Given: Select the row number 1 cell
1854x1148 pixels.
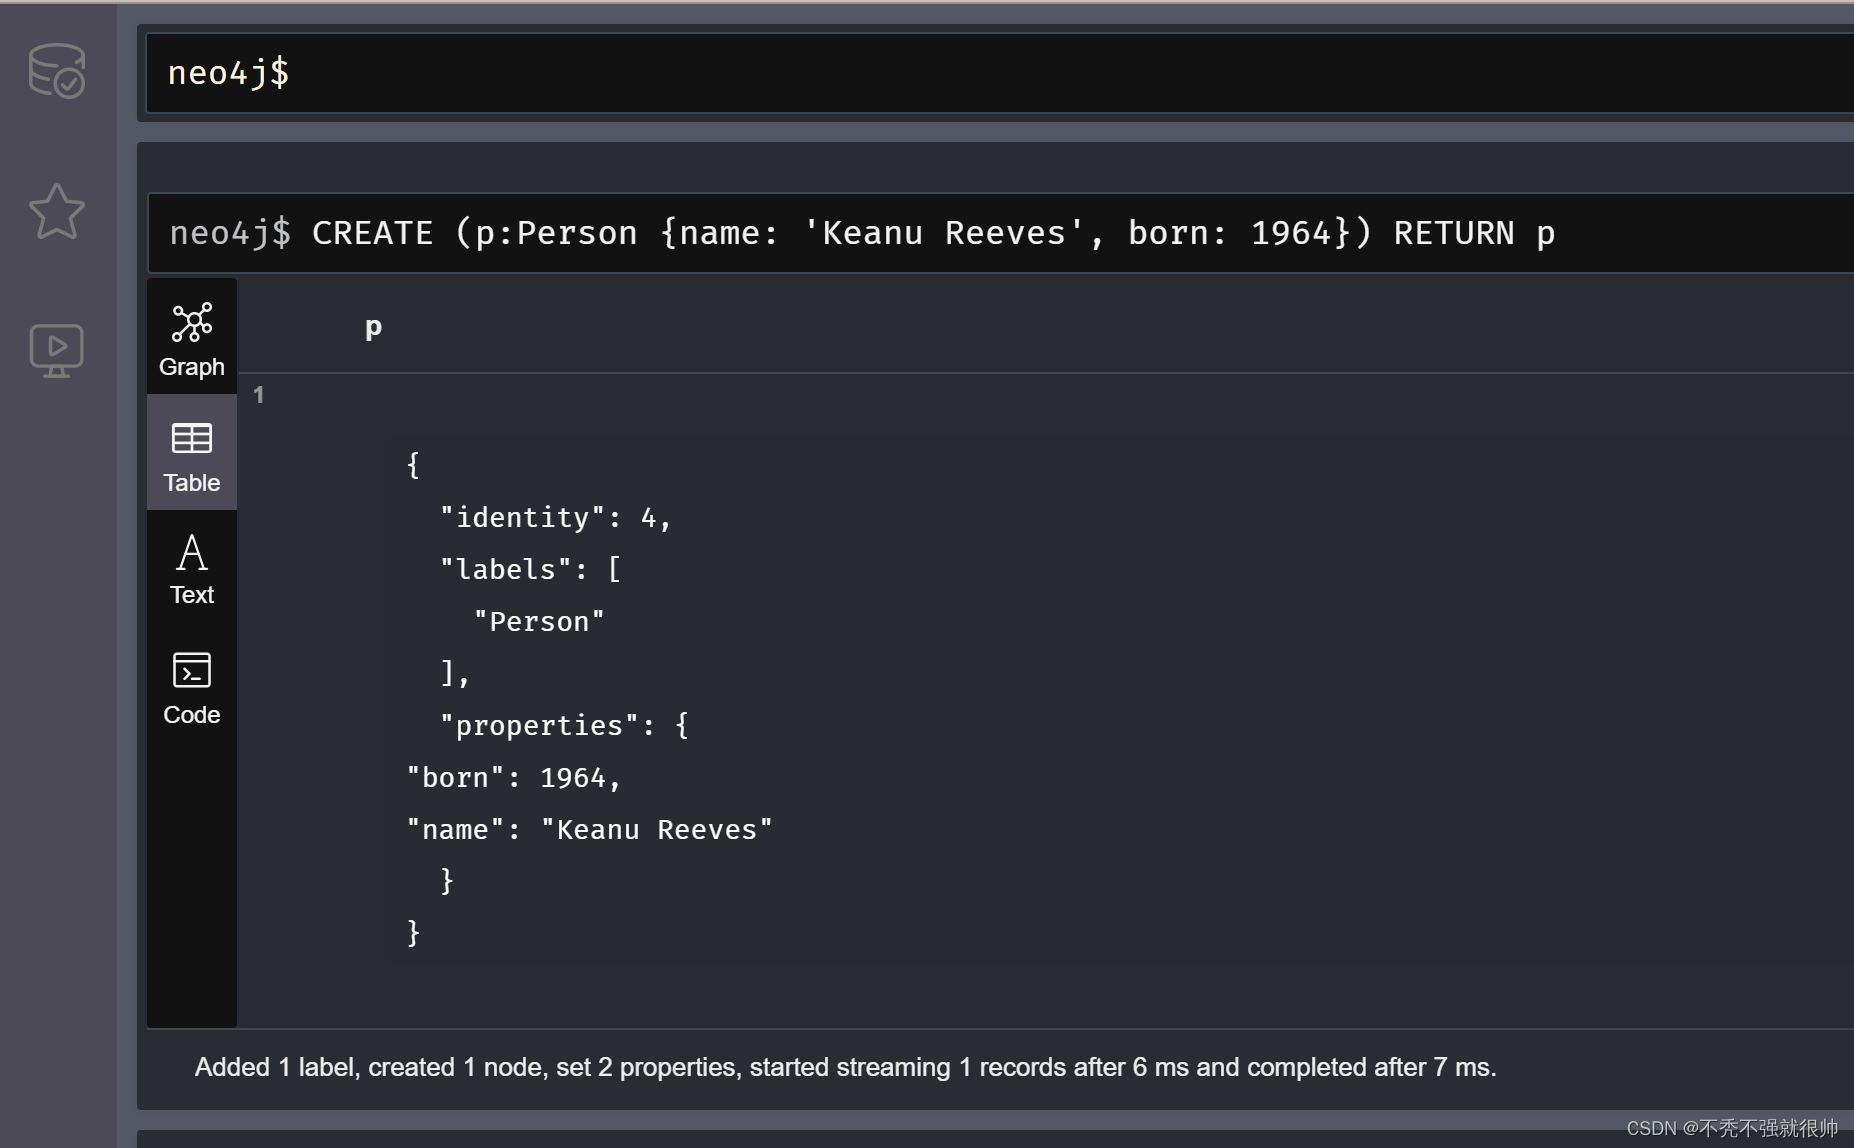Looking at the screenshot, I should 259,395.
